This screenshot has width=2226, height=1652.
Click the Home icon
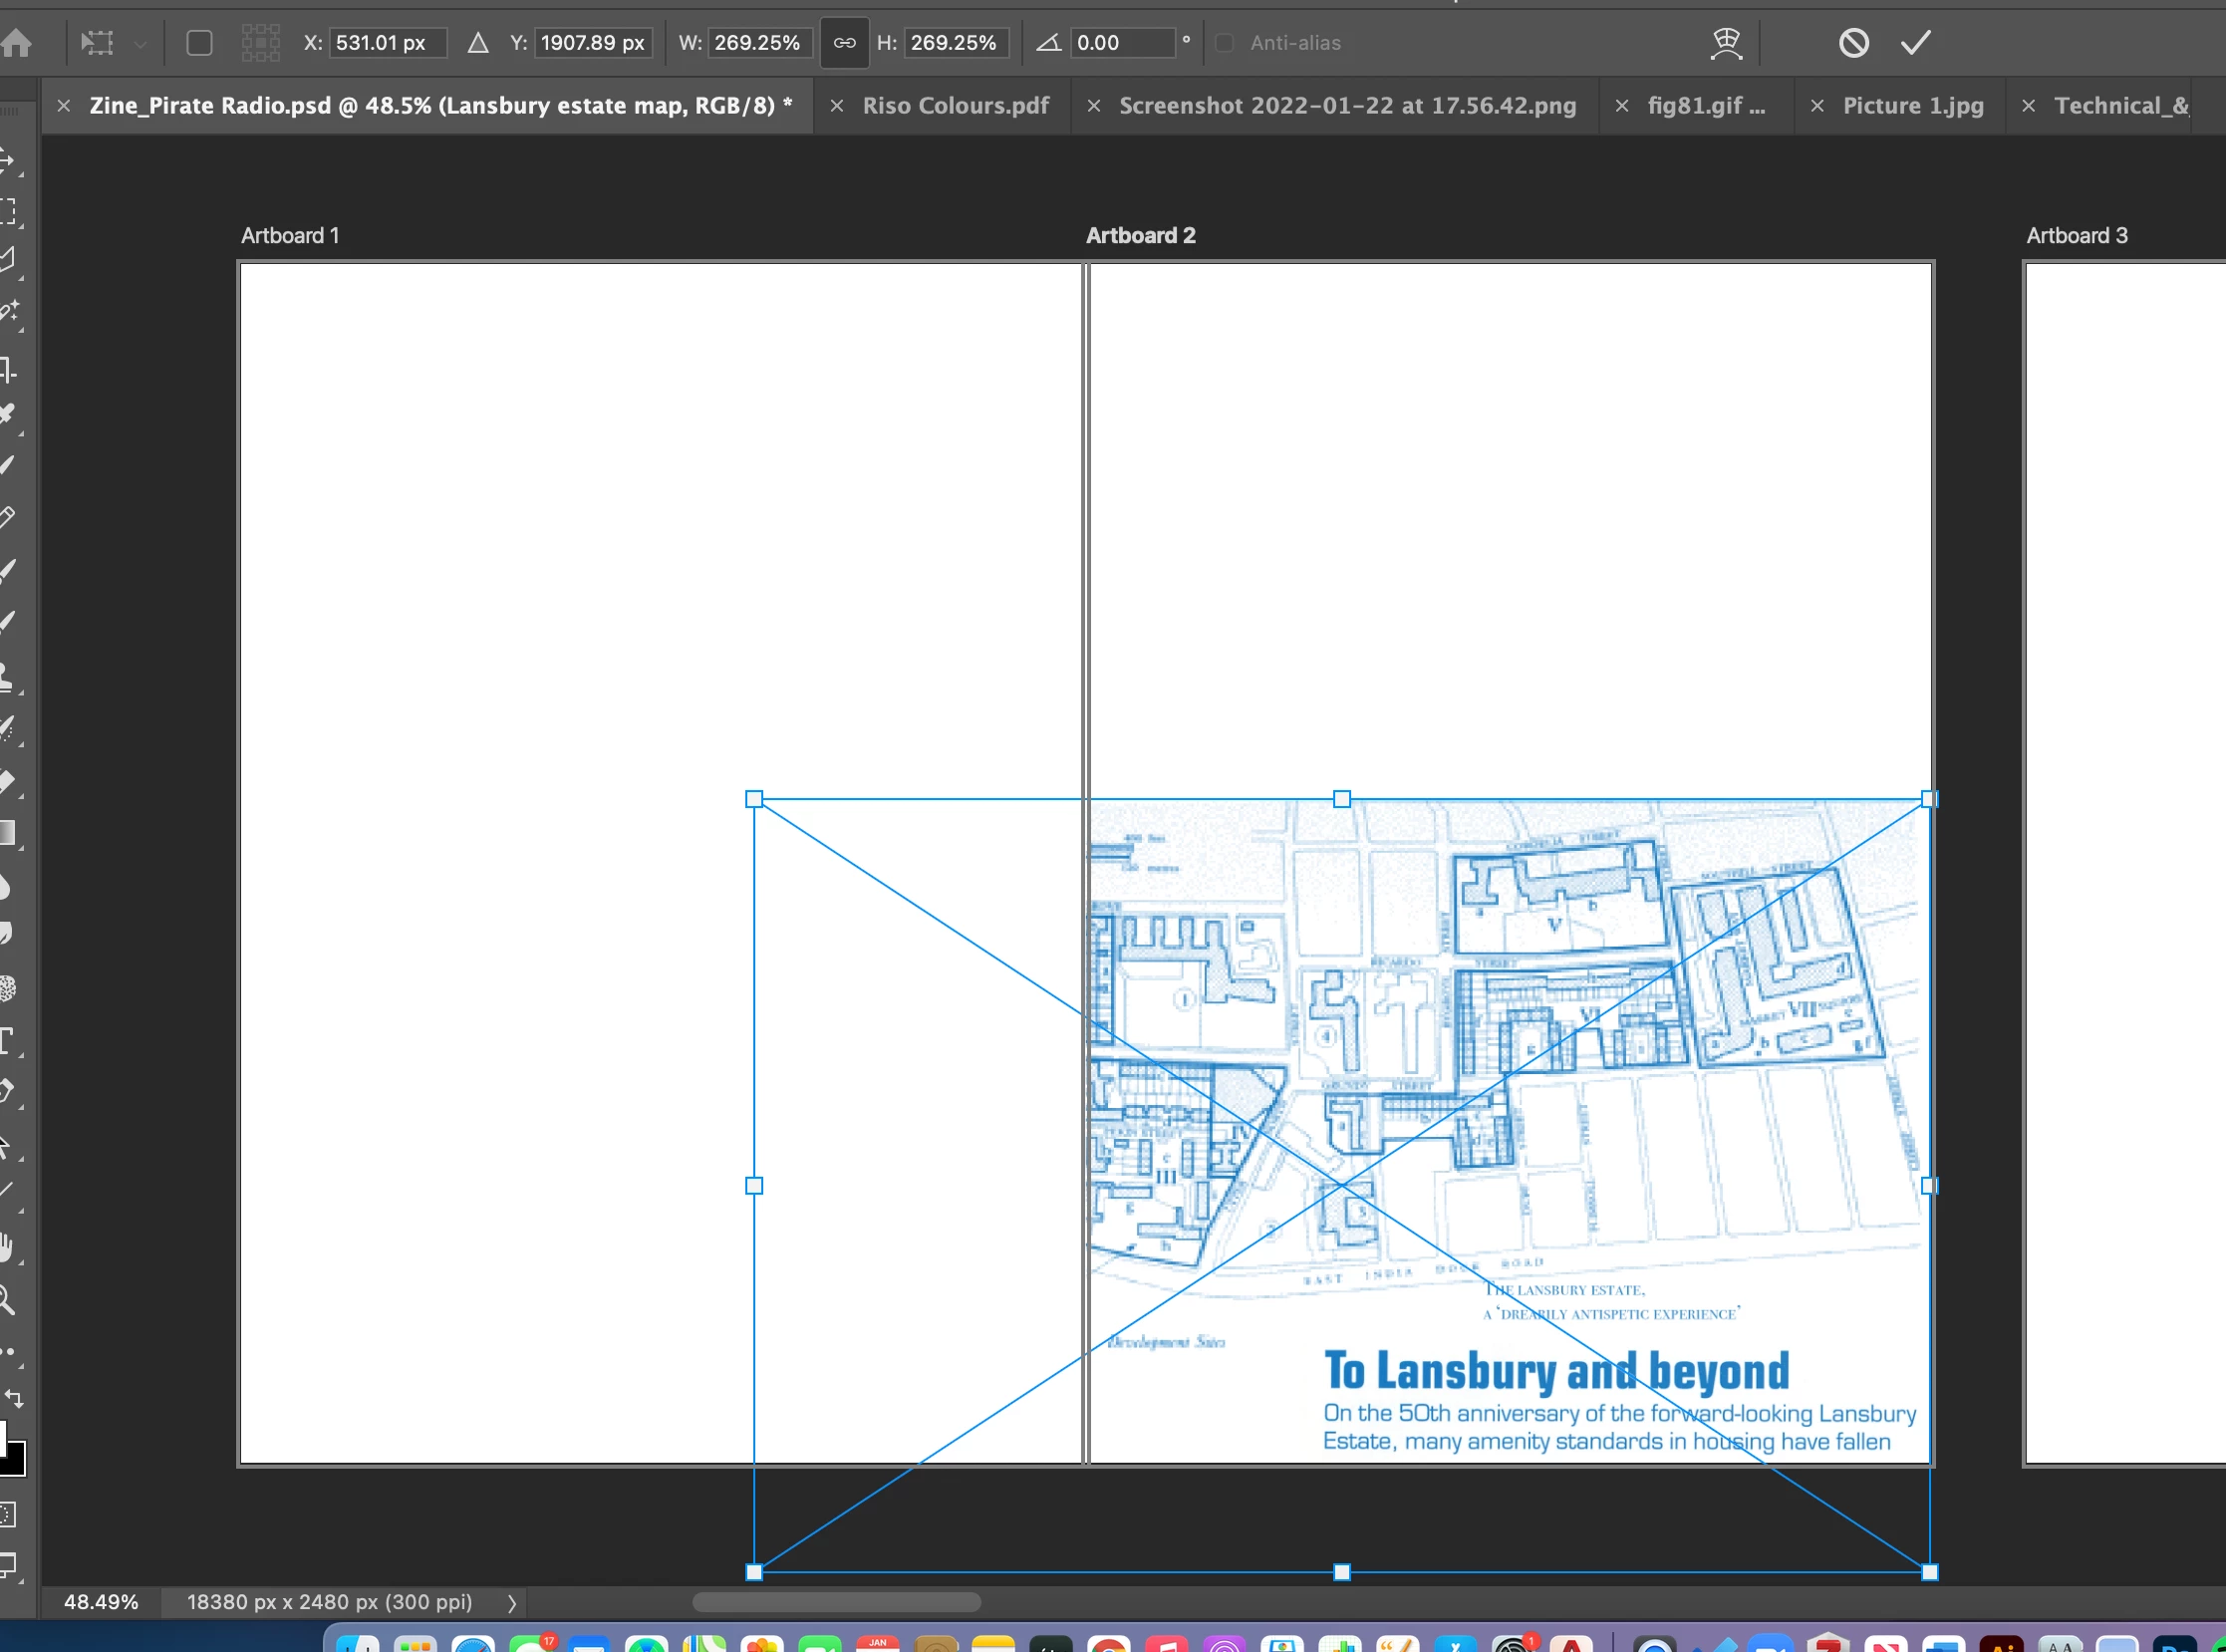16,43
